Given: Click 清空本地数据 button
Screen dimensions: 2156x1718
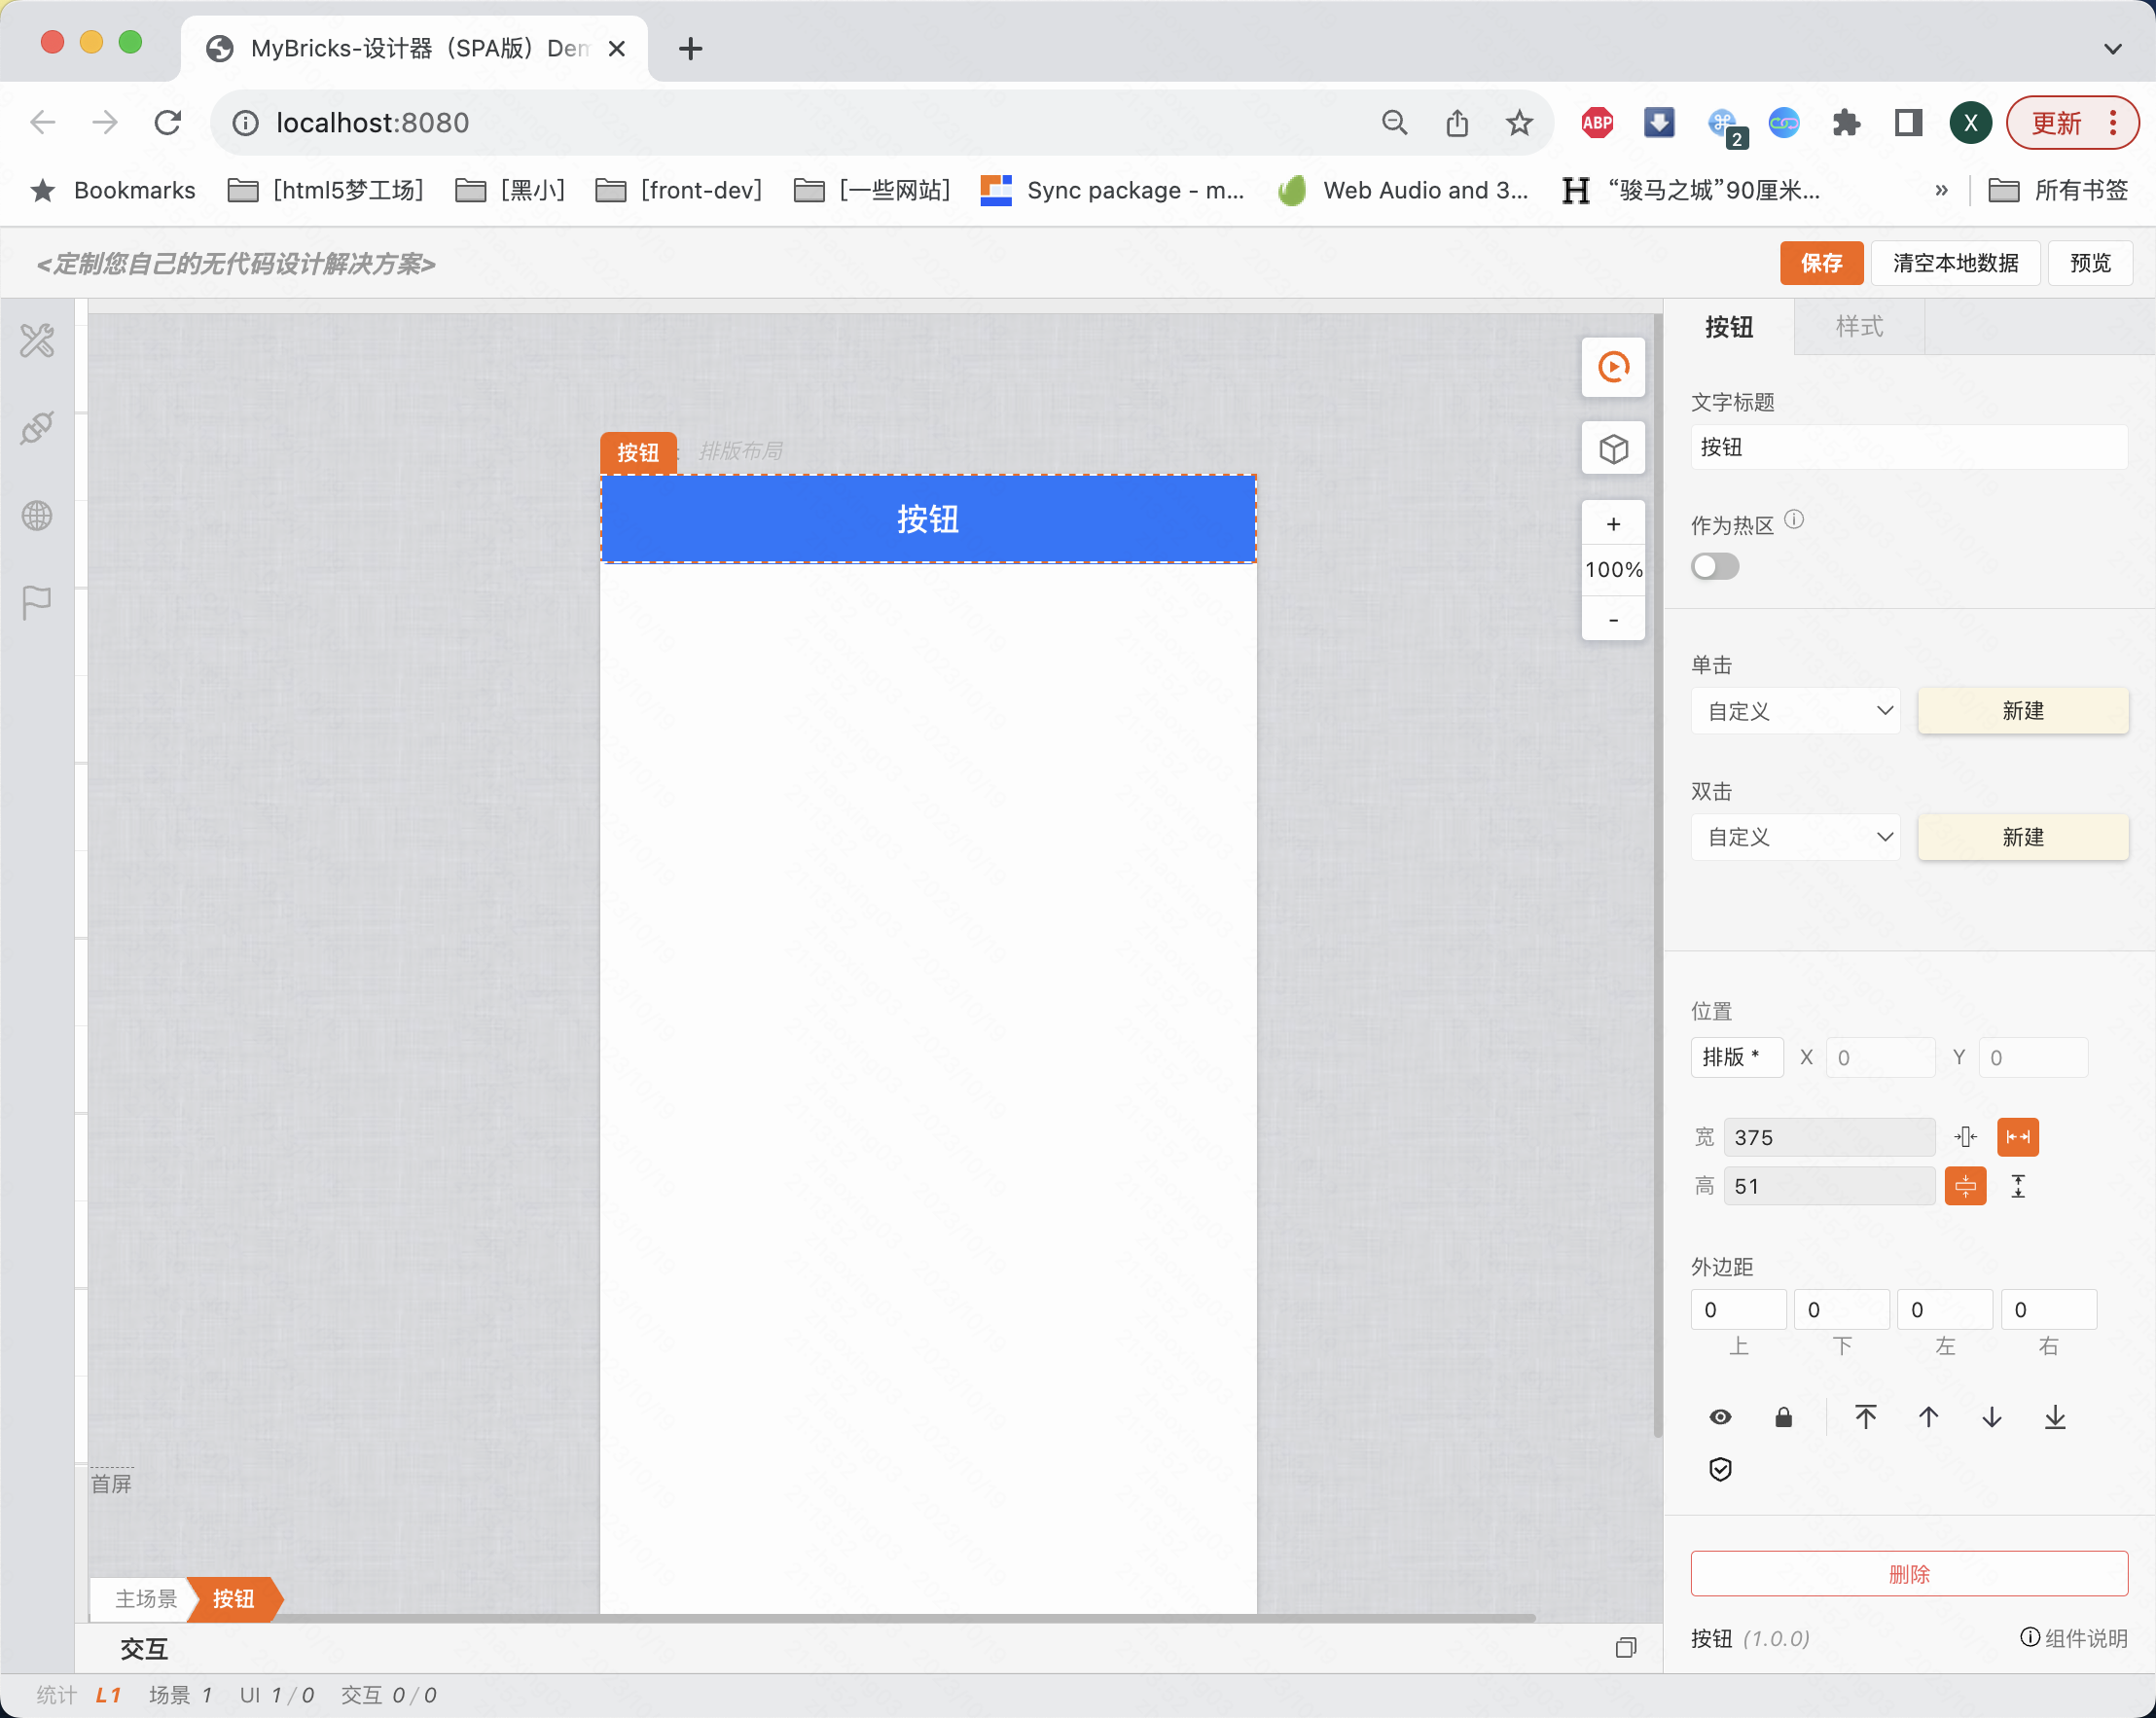Looking at the screenshot, I should [x=1955, y=263].
